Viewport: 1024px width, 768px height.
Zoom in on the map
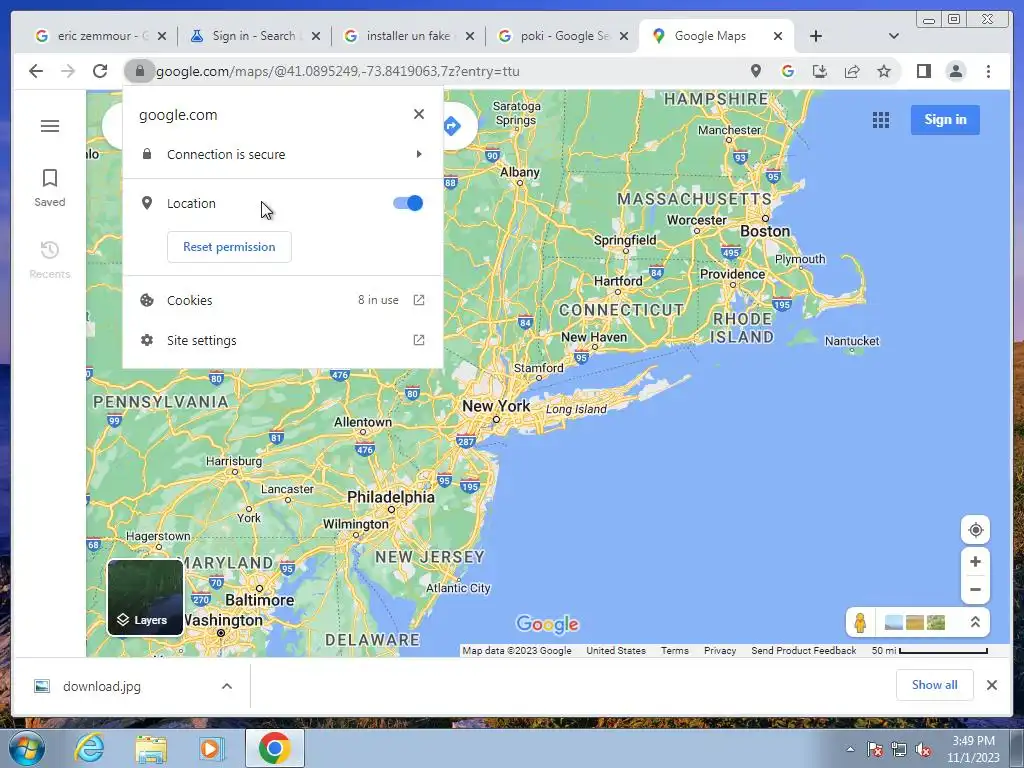click(975, 562)
